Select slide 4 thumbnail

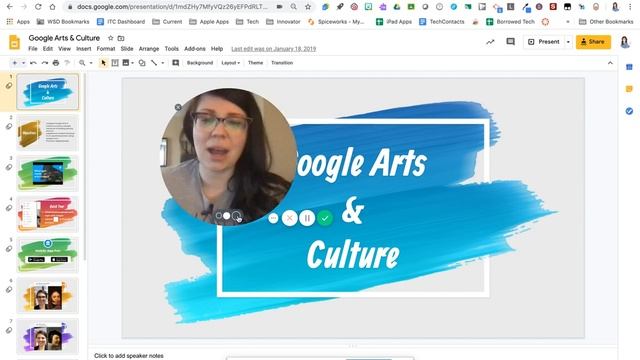coord(48,214)
